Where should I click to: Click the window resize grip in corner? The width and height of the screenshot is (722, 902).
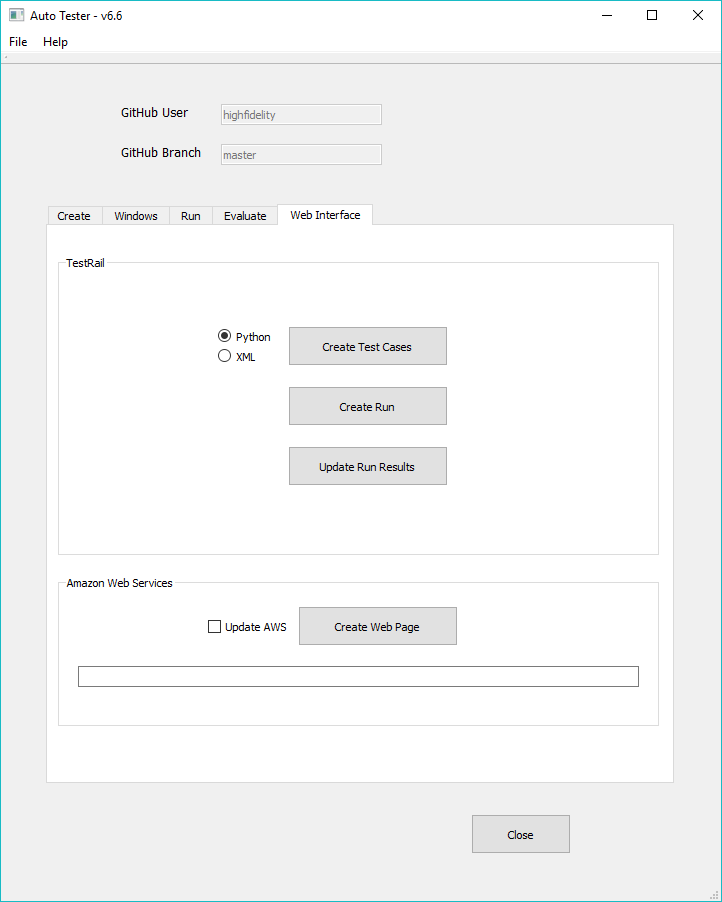click(715, 895)
